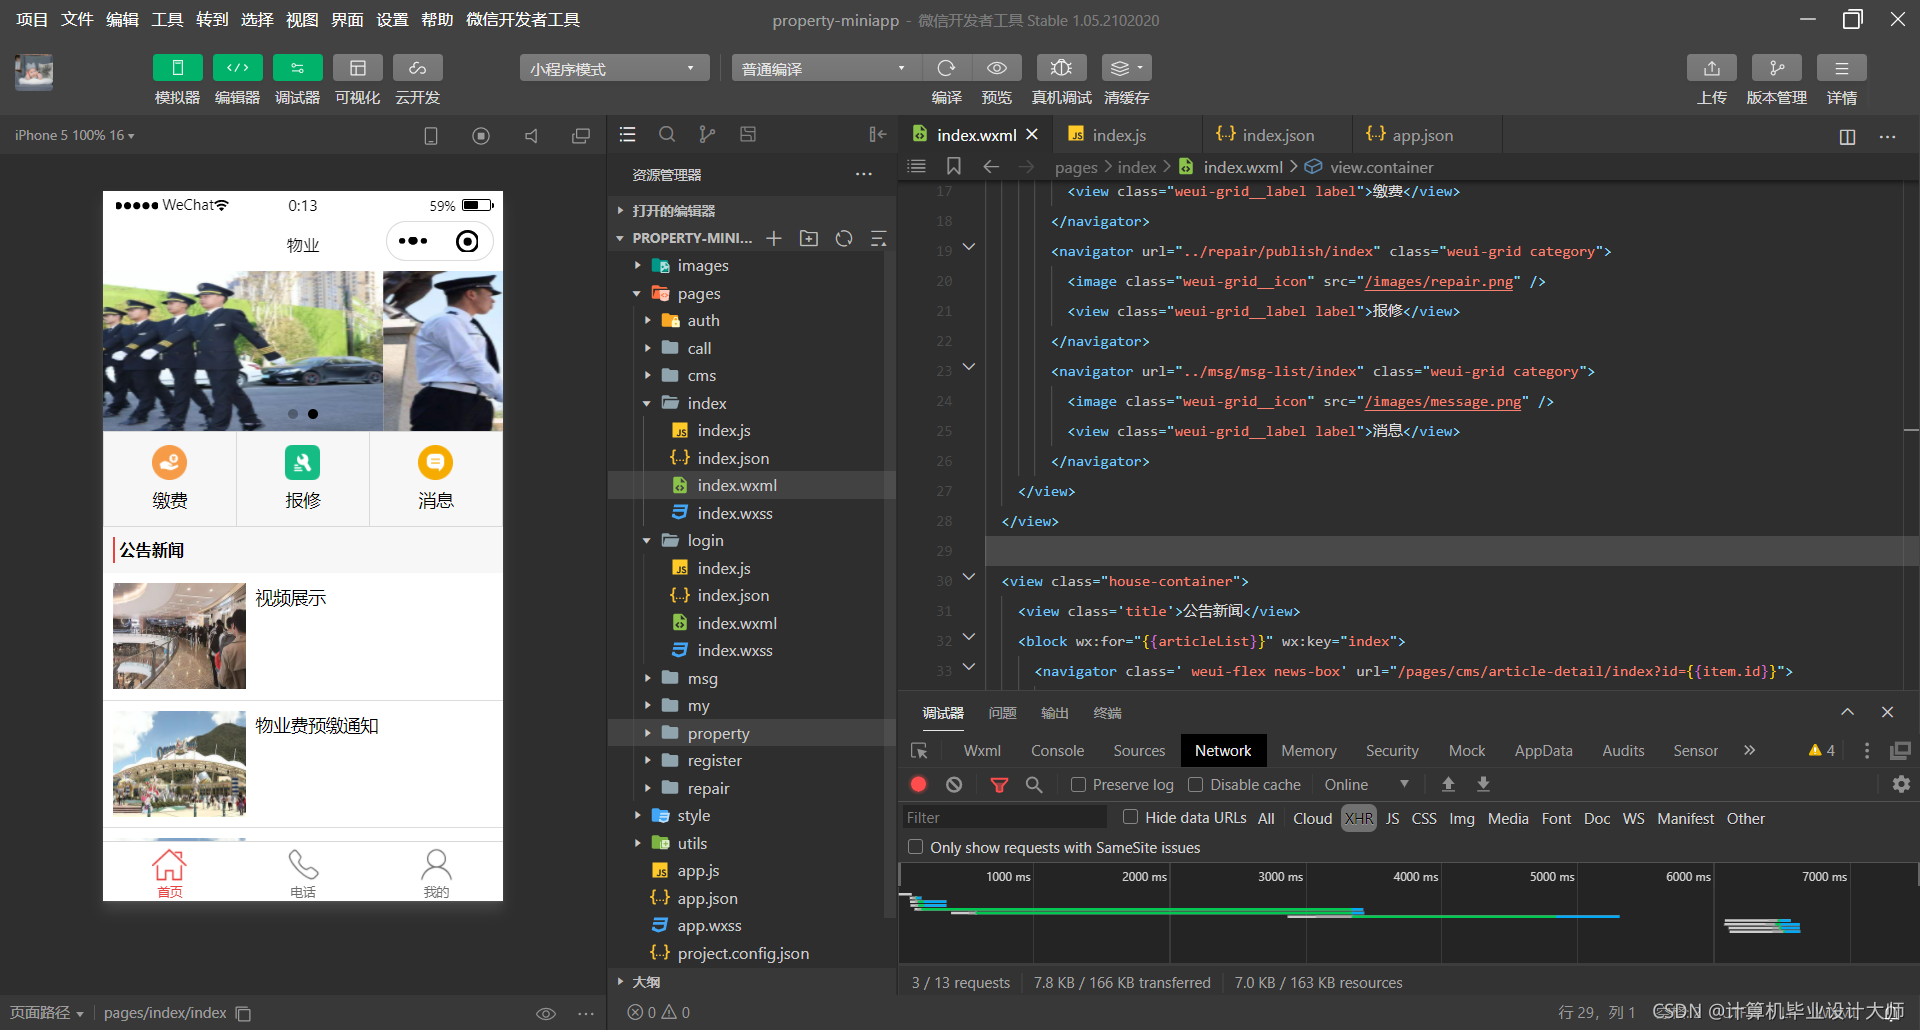Open the 项目 menu
The height and width of the screenshot is (1030, 1920).
[x=31, y=20]
